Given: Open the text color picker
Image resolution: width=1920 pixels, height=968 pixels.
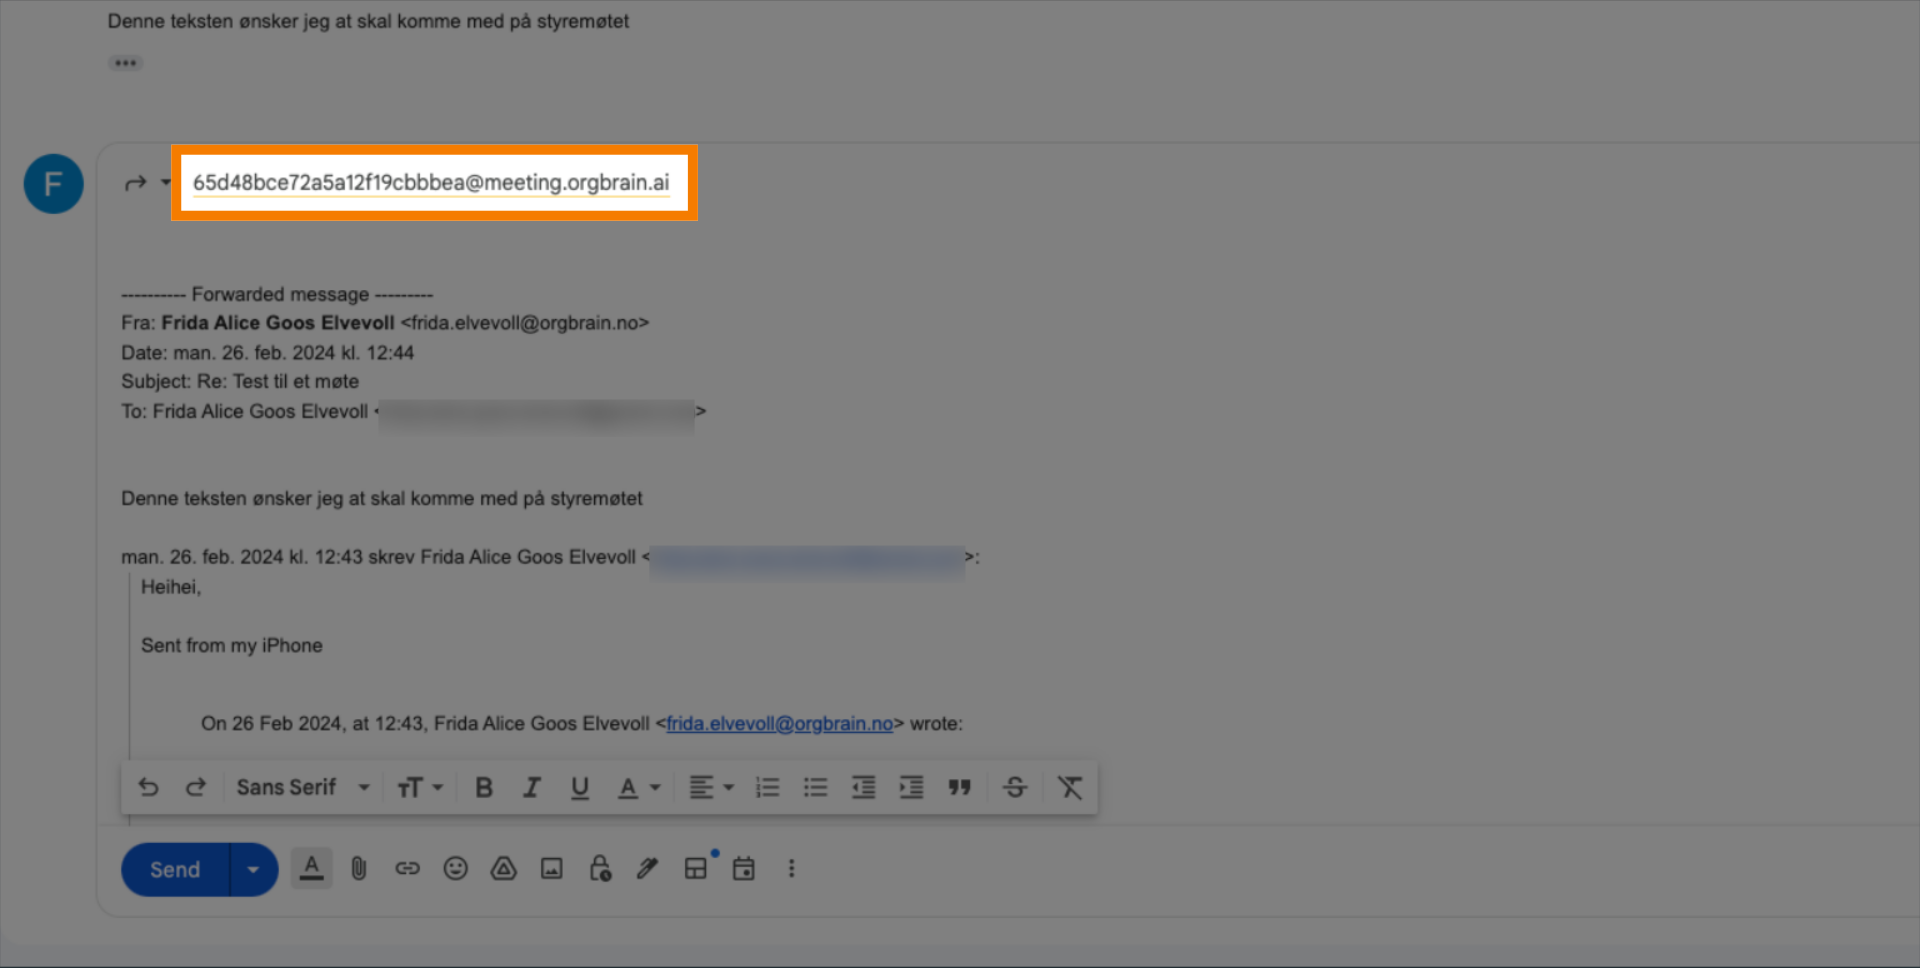Looking at the screenshot, I should tap(638, 788).
